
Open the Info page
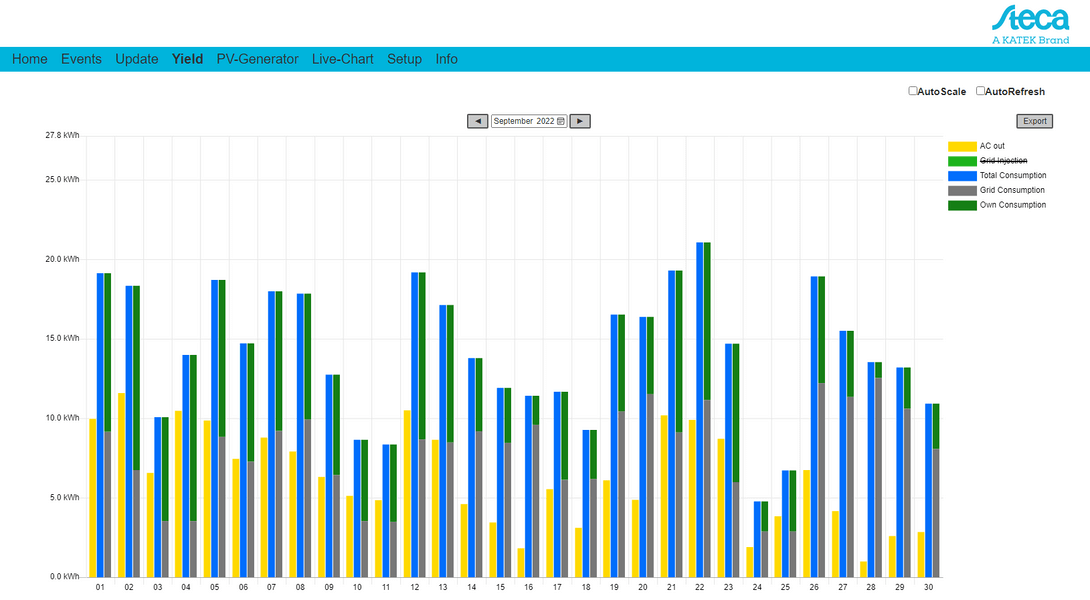click(x=446, y=59)
